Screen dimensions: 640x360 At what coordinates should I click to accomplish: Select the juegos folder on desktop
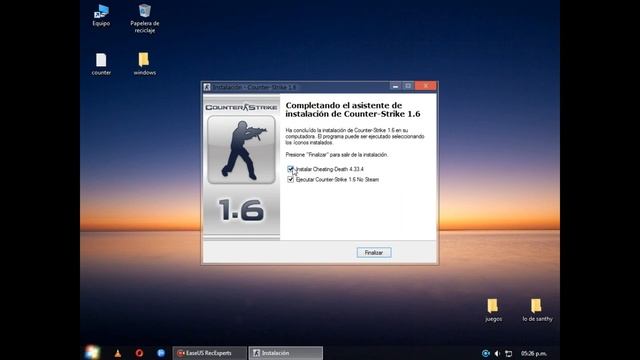coord(493,310)
